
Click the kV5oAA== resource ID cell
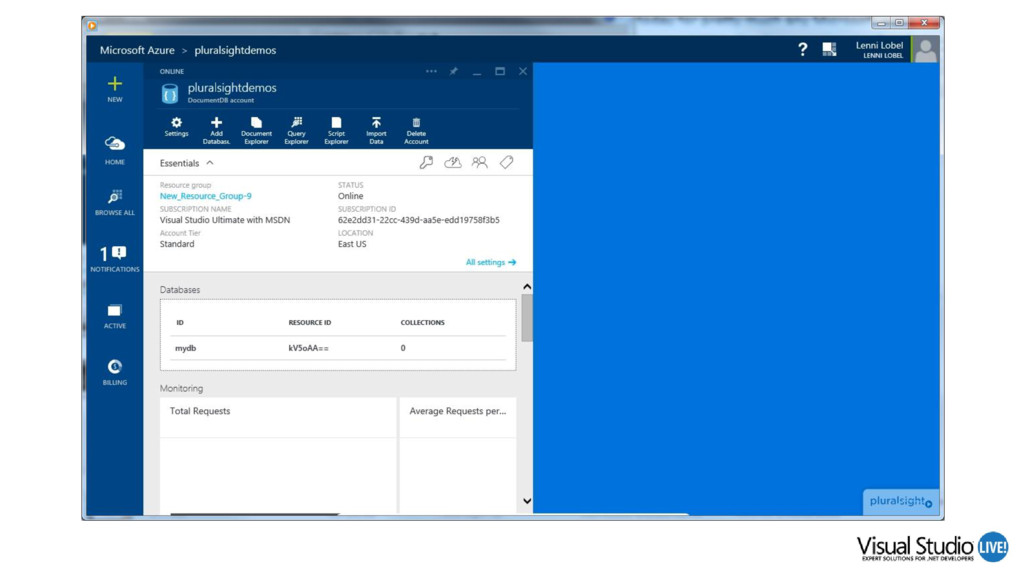309,348
